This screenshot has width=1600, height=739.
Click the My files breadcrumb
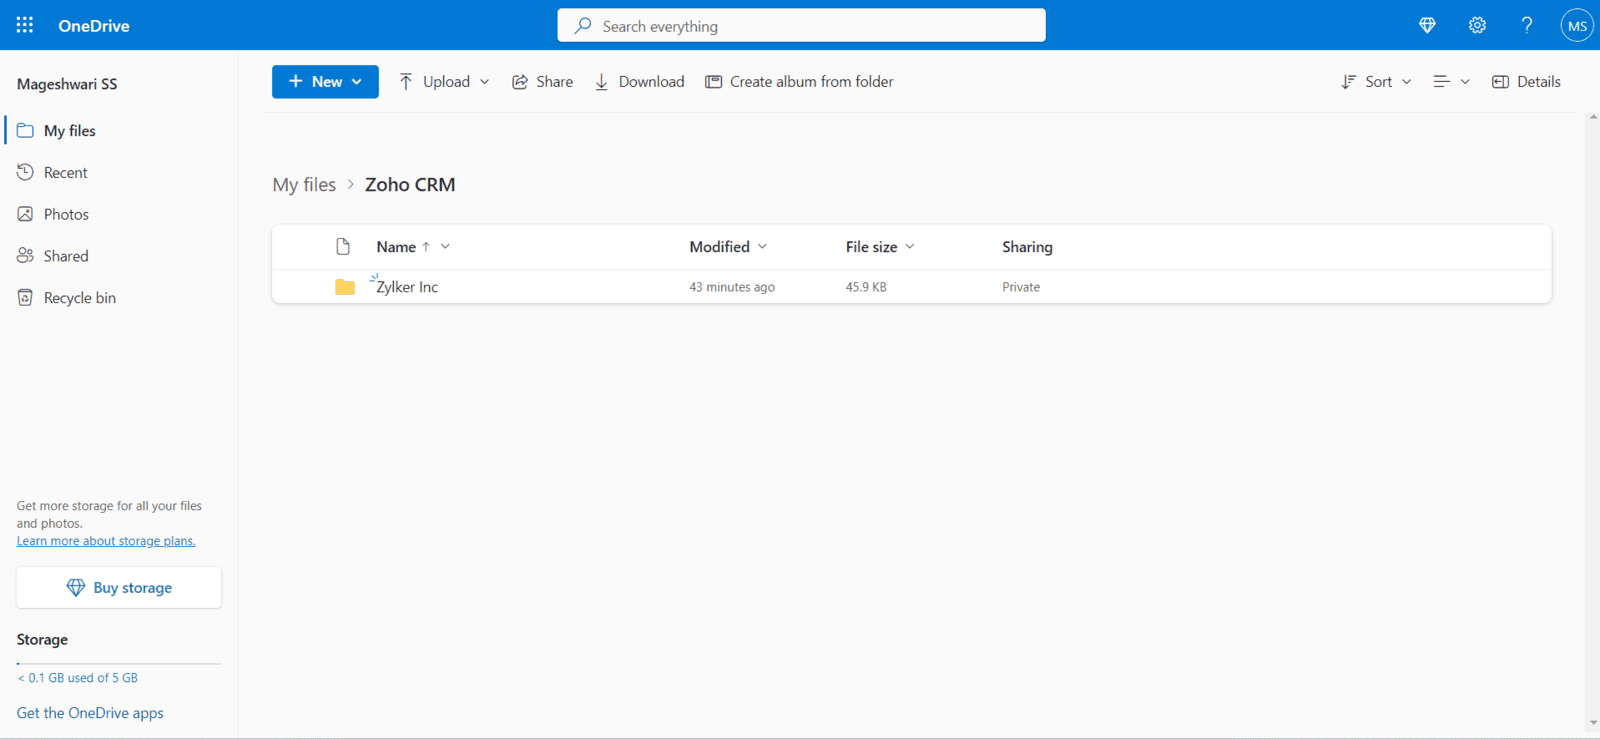click(304, 185)
